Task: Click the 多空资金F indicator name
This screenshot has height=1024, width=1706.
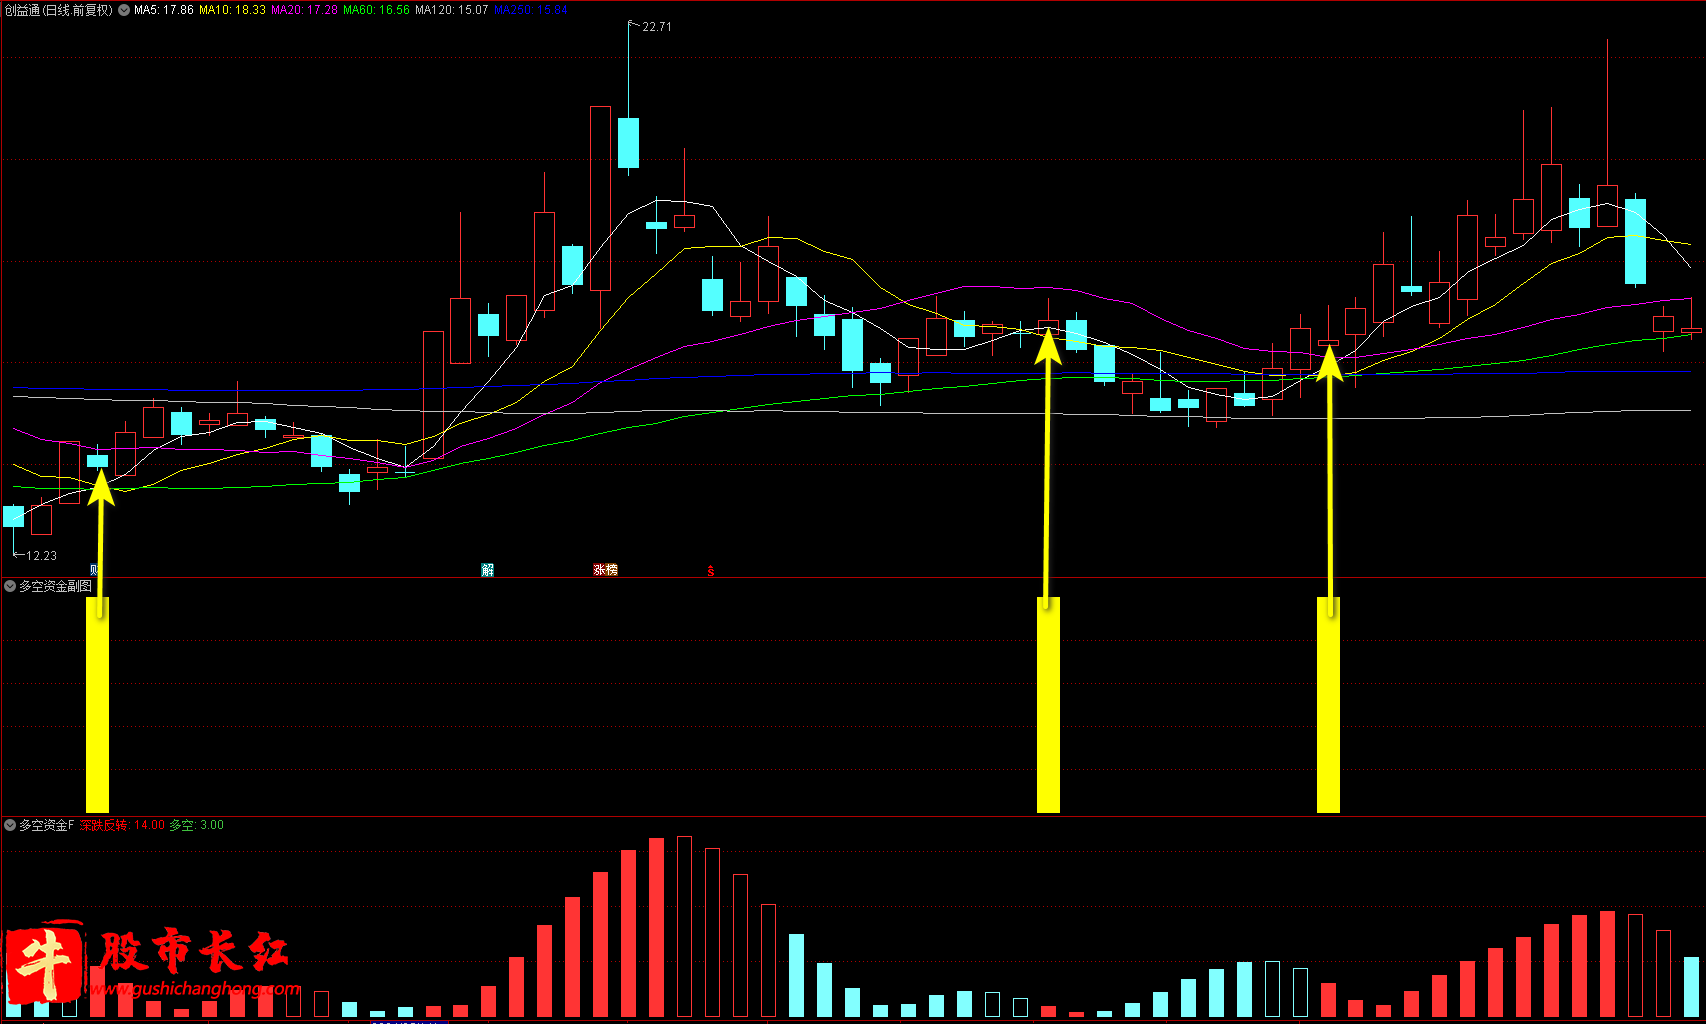Action: pos(46,825)
